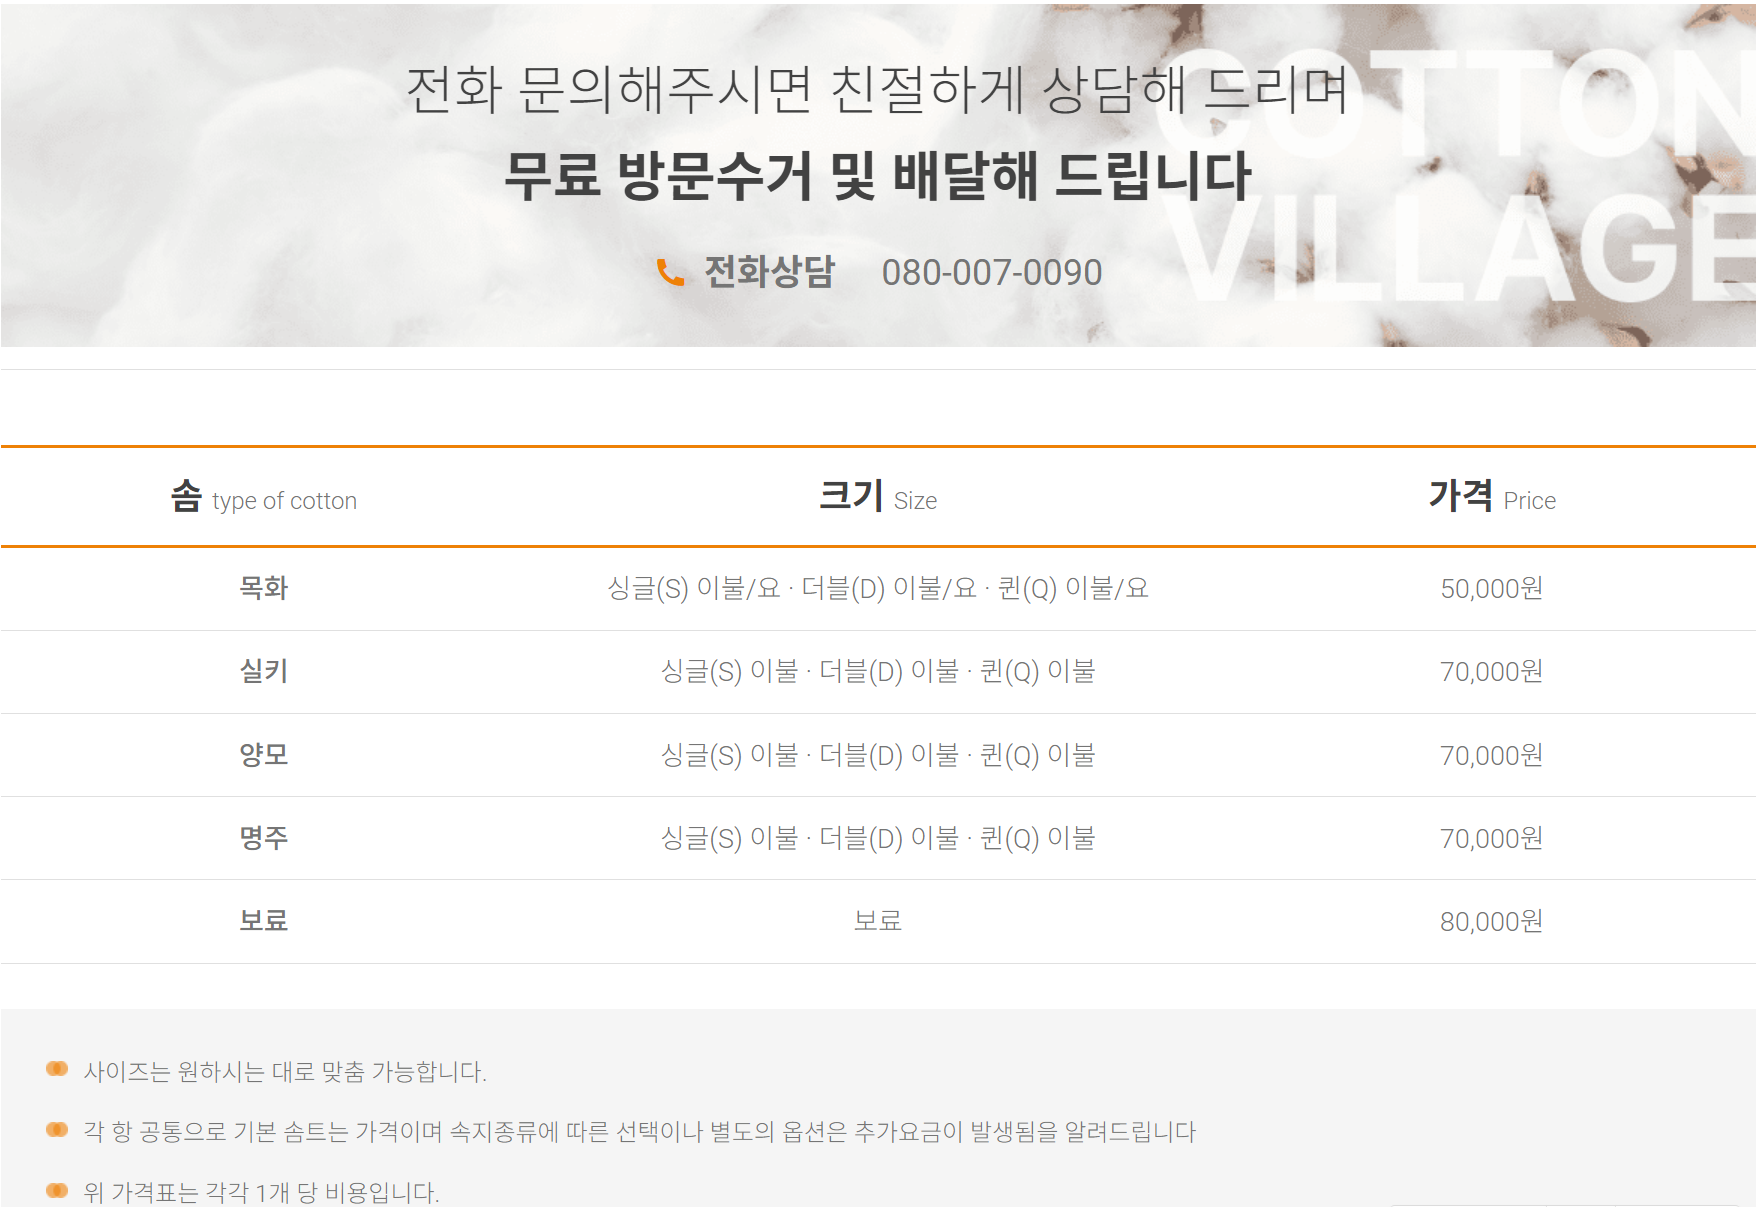Image resolution: width=1758 pixels, height=1207 pixels.
Task: Click the size cell in the 양모 row
Action: click(x=878, y=755)
